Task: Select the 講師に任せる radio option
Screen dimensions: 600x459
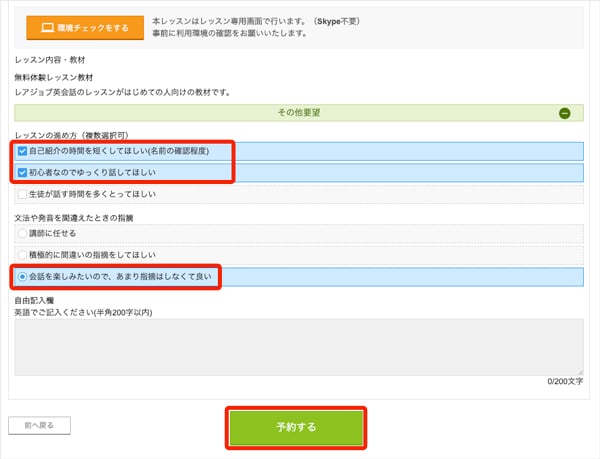Action: [x=23, y=233]
